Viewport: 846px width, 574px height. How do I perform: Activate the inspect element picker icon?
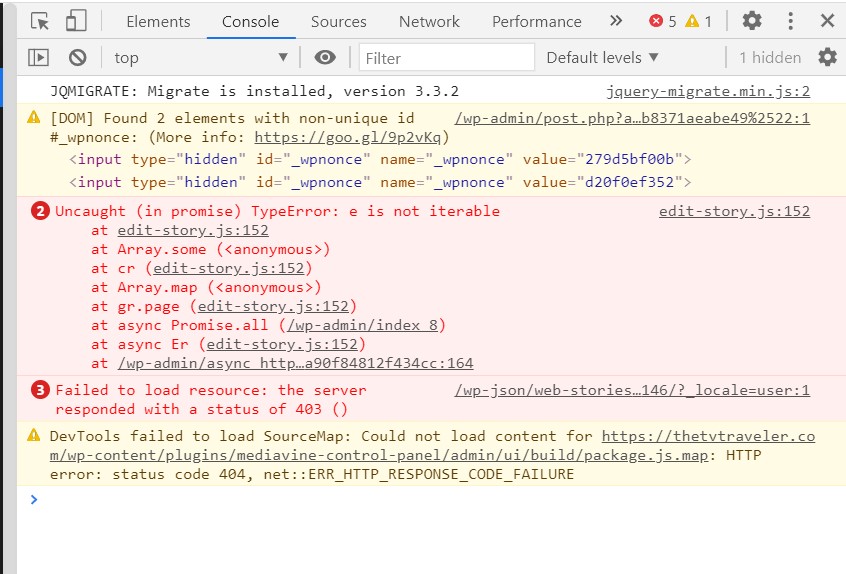40,21
